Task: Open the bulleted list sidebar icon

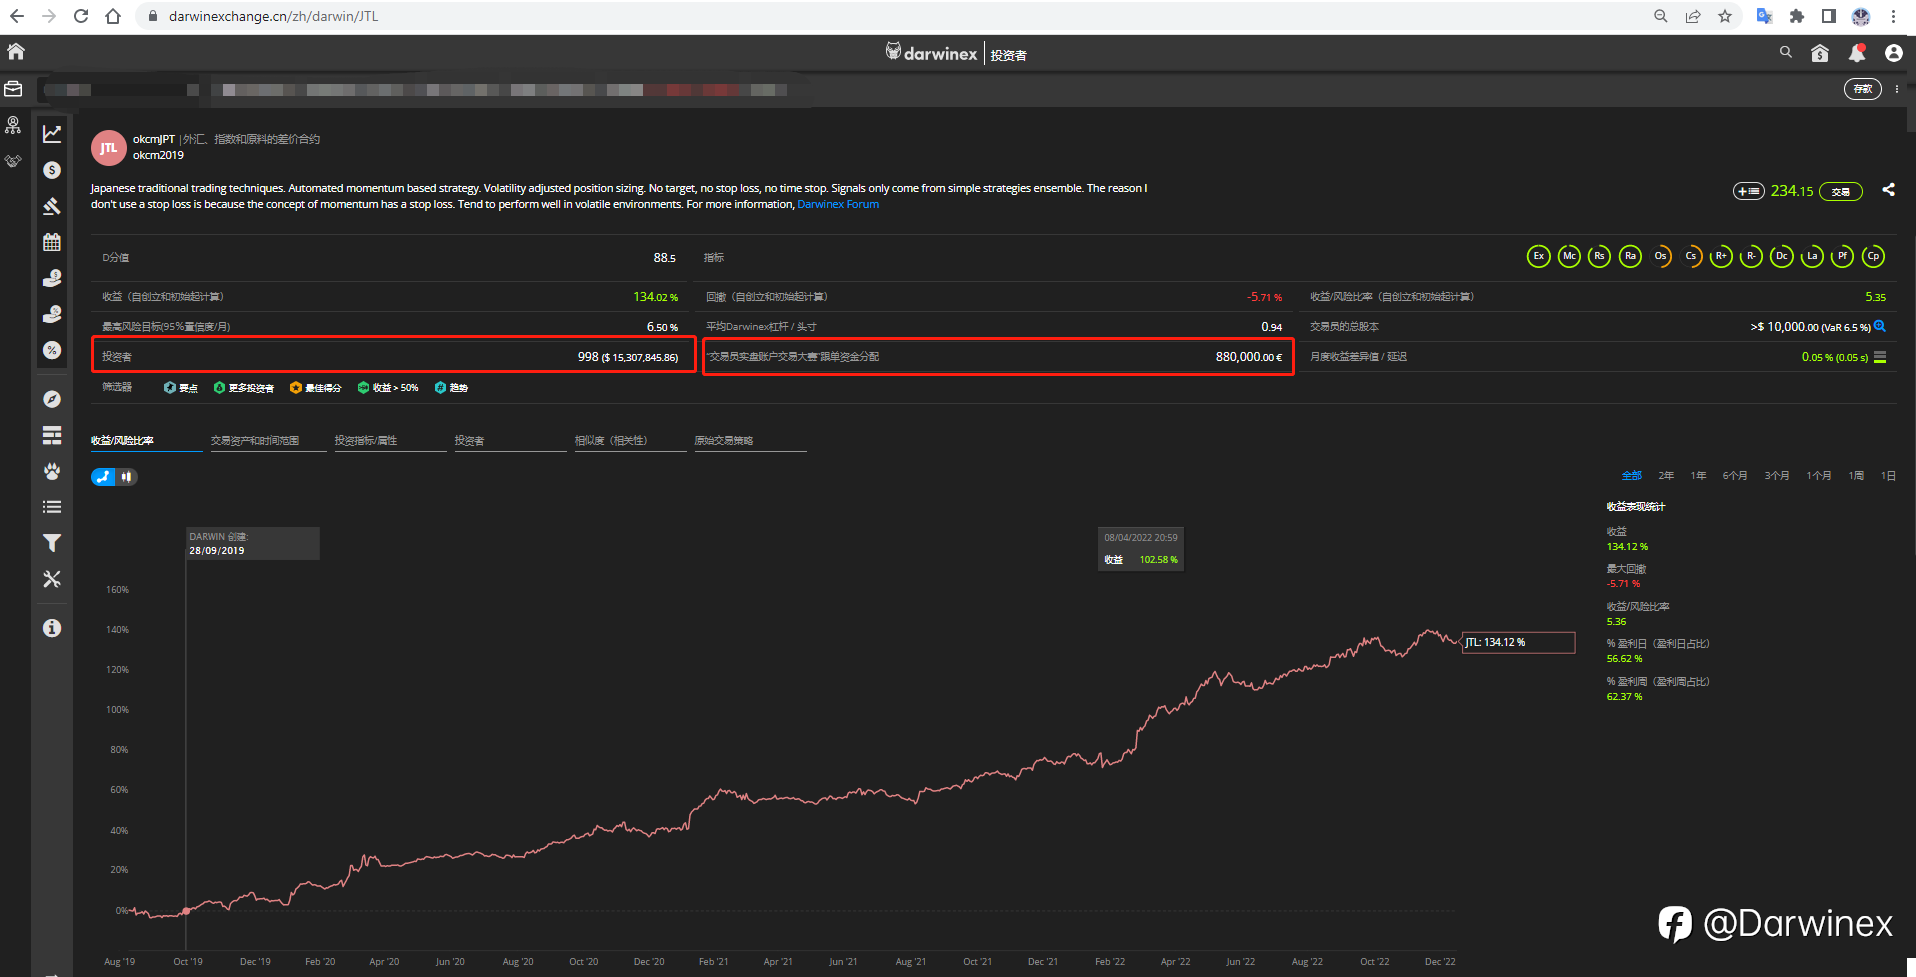Action: (52, 507)
